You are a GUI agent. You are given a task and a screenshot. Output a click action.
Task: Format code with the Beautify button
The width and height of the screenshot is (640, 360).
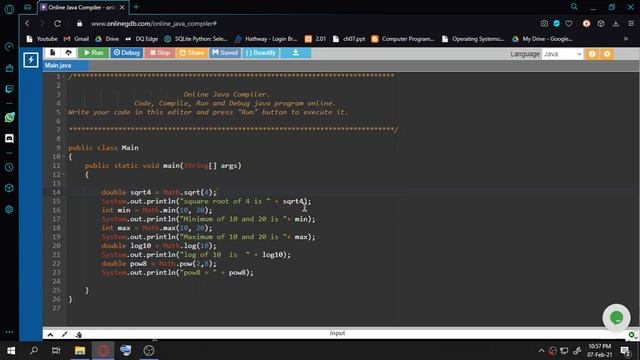tap(261, 53)
